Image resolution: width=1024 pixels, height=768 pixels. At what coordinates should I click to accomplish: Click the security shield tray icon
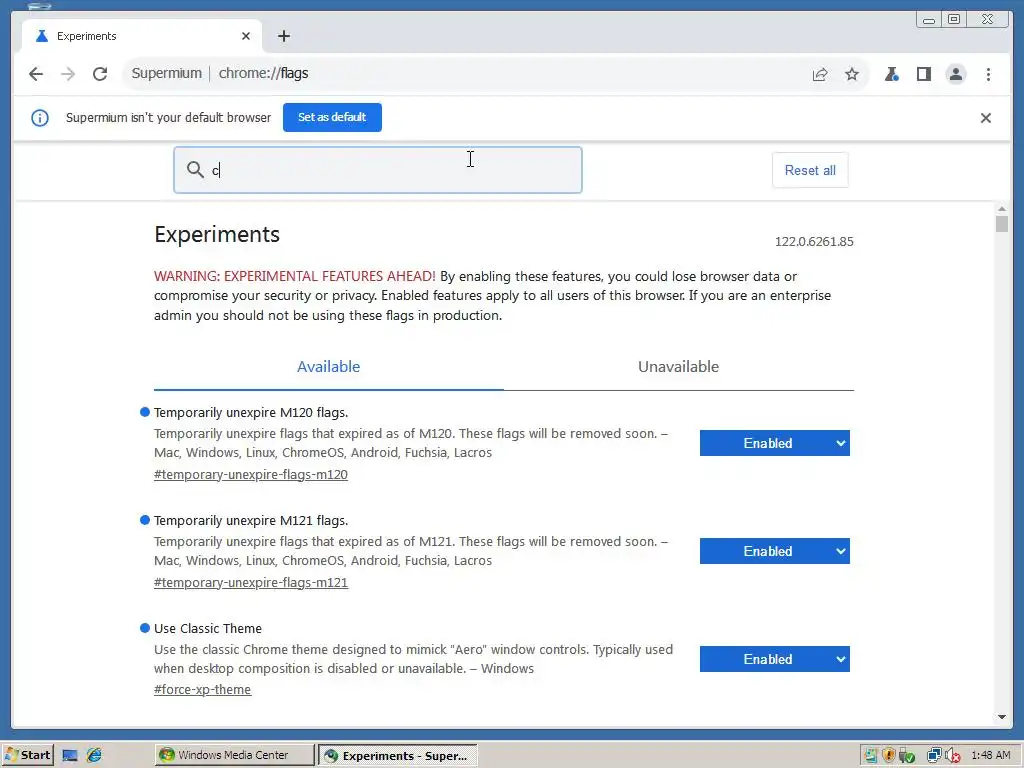coord(888,756)
